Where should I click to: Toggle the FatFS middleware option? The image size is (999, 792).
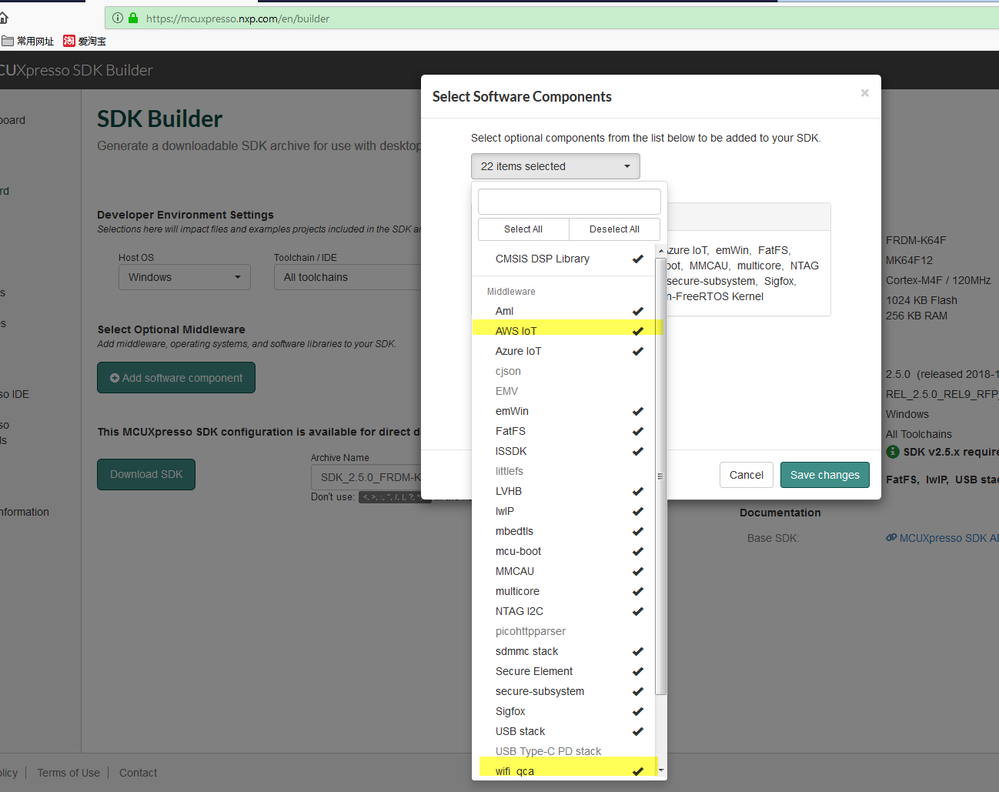click(564, 431)
